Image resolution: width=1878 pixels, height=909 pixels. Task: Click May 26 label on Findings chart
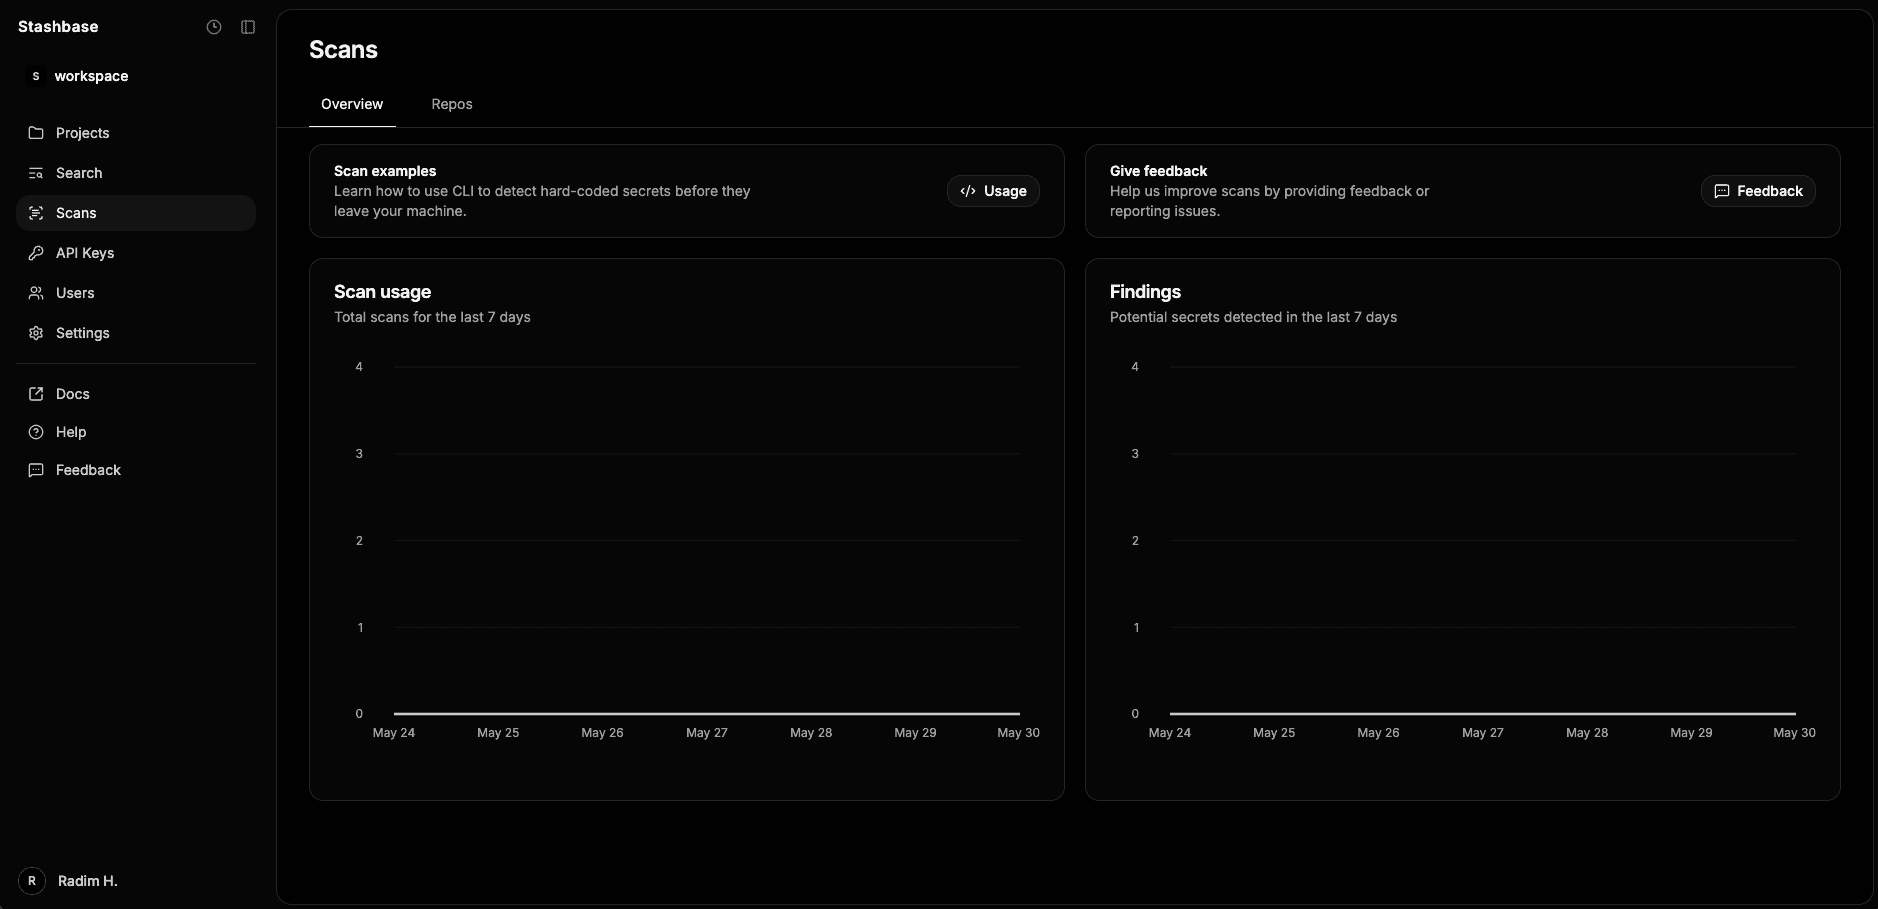click(1378, 733)
